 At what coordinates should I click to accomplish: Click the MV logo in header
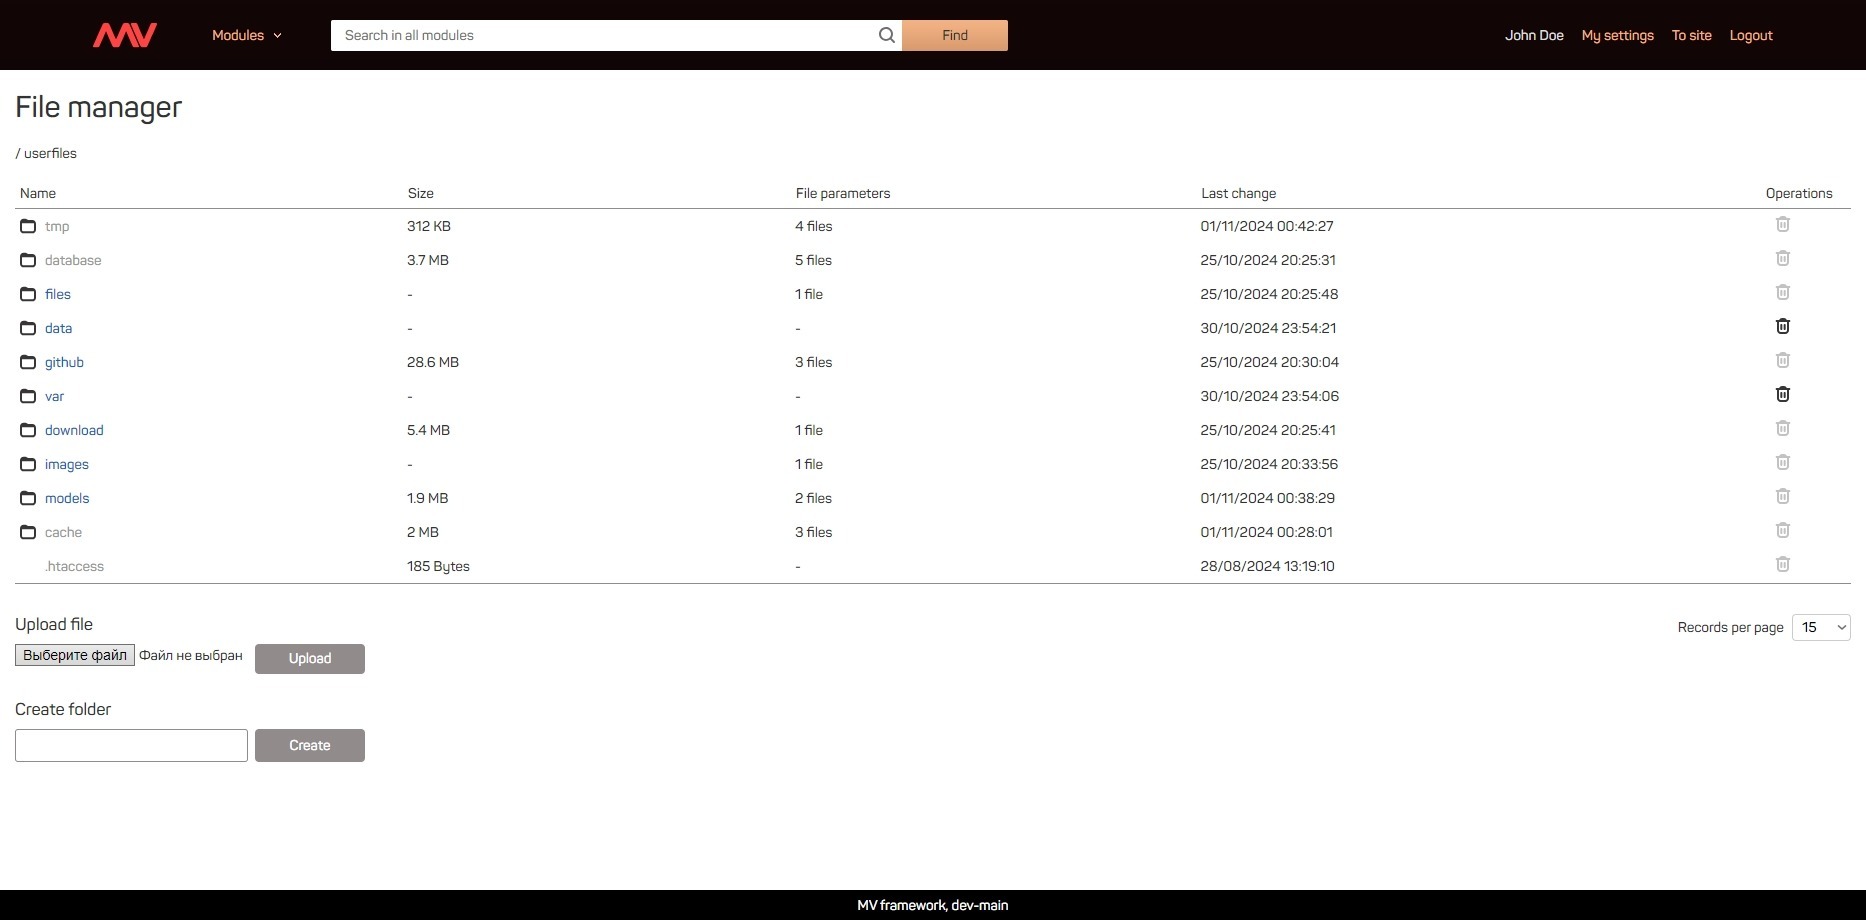(x=125, y=35)
